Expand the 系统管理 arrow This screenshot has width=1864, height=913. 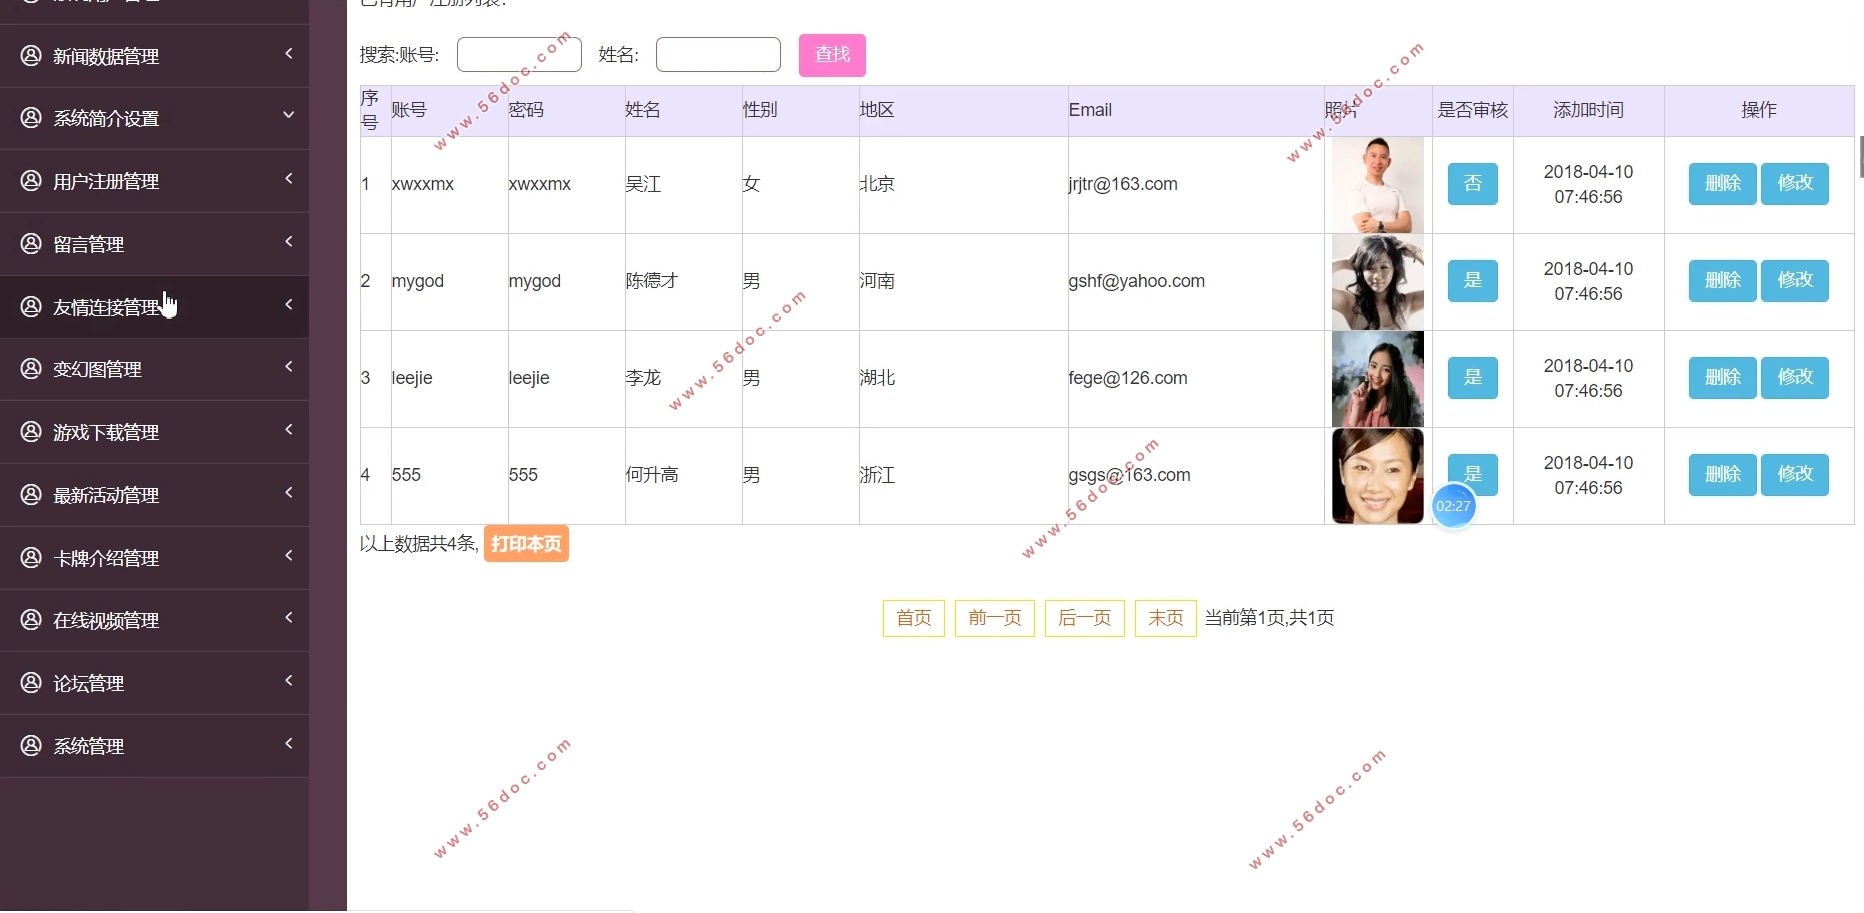point(288,744)
